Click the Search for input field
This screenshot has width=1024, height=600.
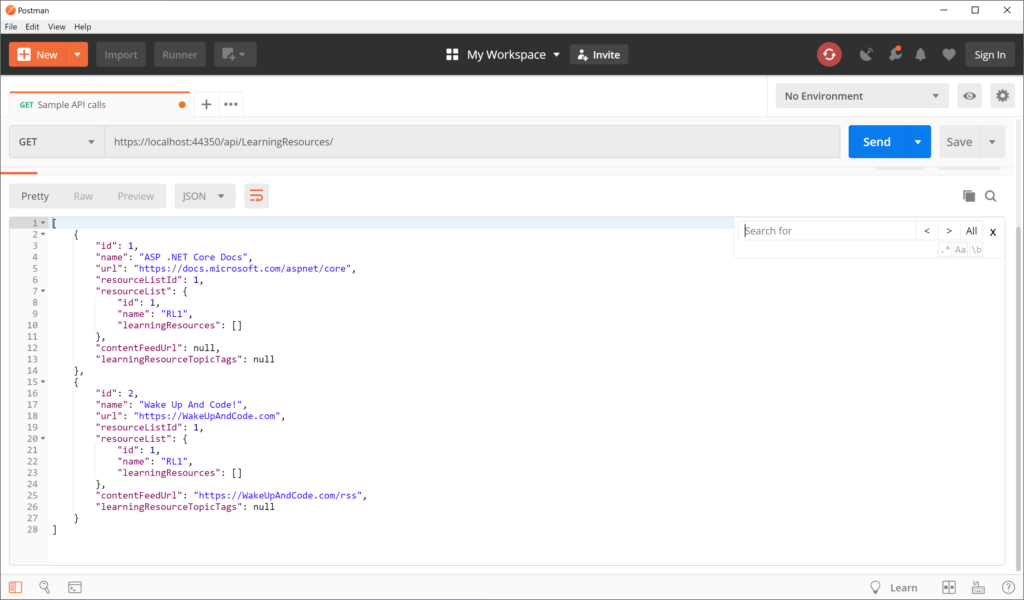coord(827,230)
